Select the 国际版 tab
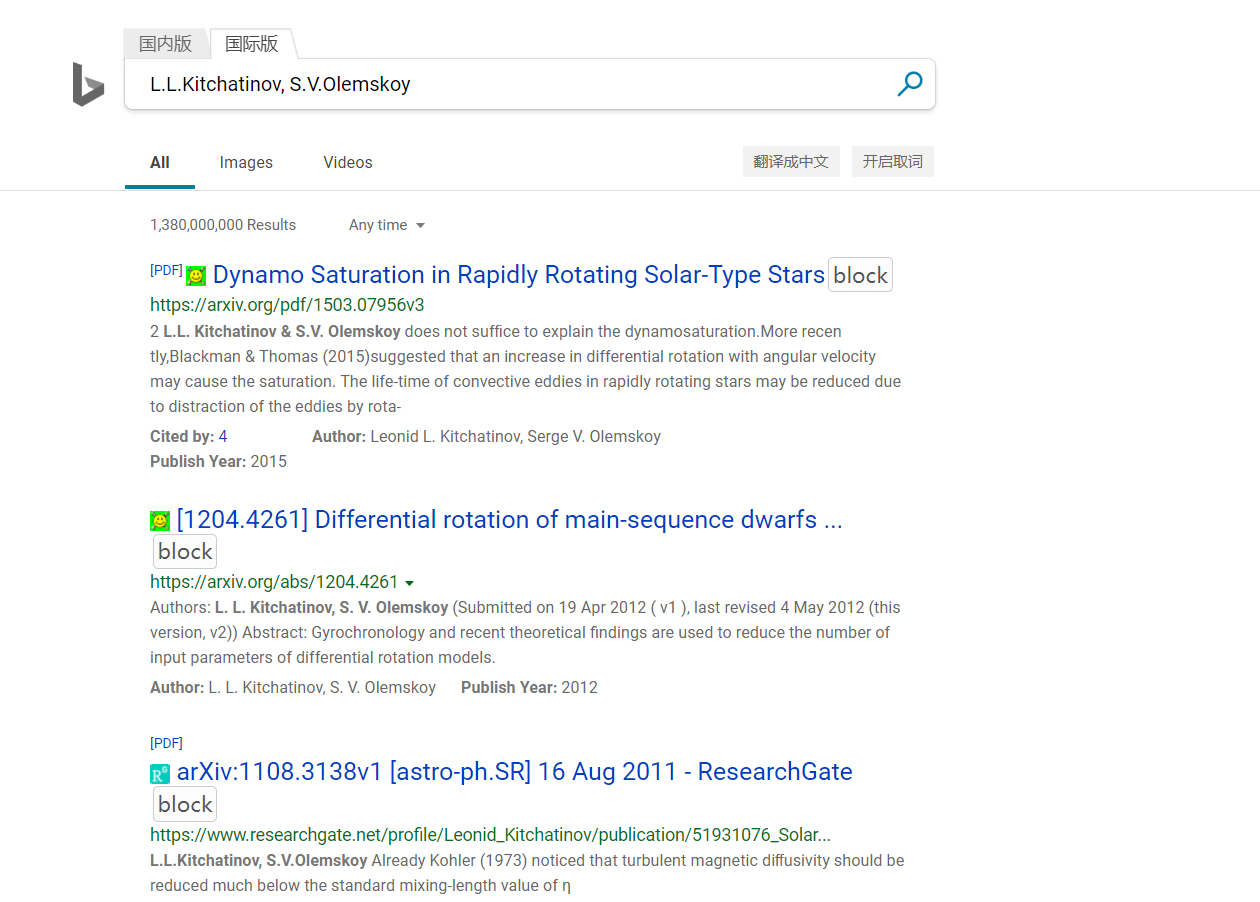 pyautogui.click(x=252, y=44)
